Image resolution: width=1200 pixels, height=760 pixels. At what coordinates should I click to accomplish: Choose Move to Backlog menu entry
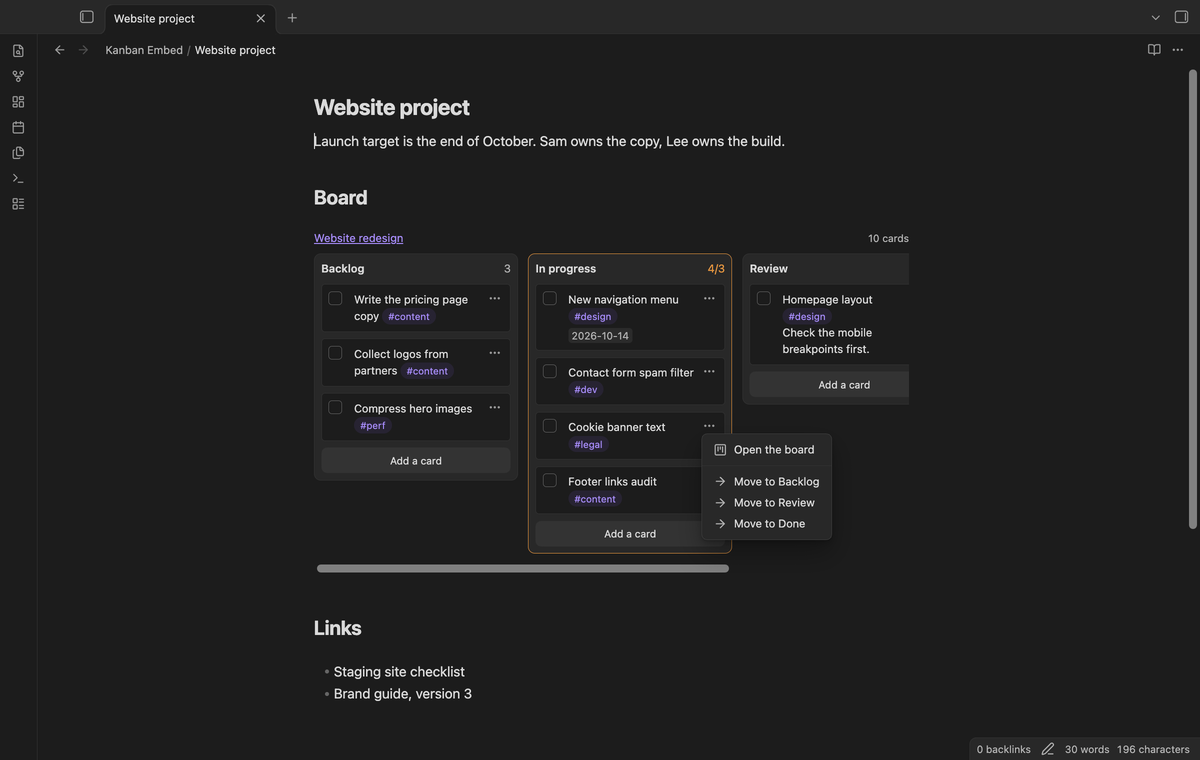pos(766,482)
